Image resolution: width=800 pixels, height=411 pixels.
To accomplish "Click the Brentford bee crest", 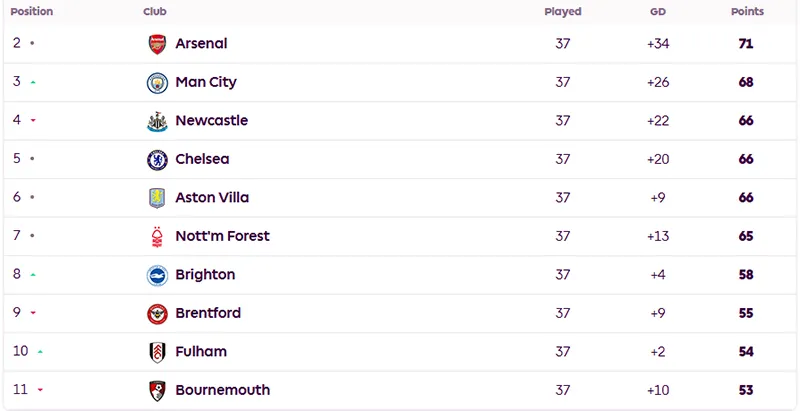I will 157,314.
